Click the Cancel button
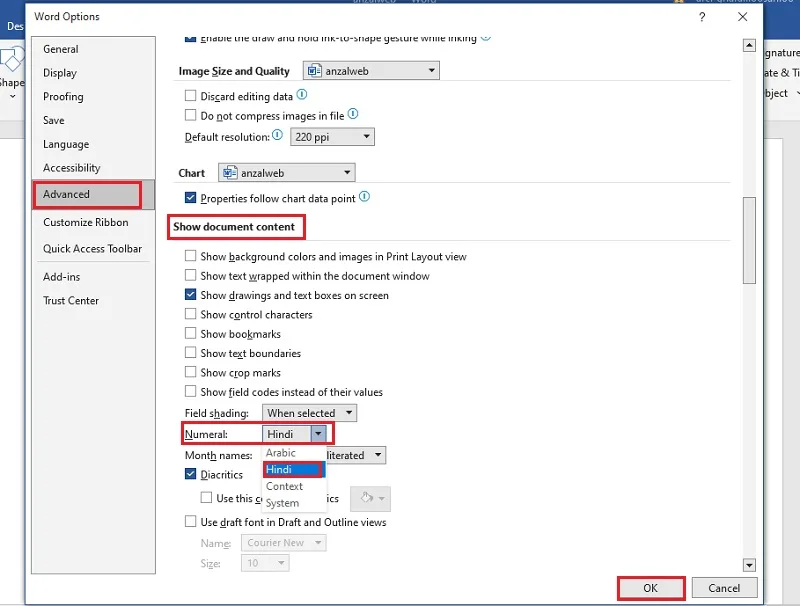The width and height of the screenshot is (800, 606). click(724, 588)
